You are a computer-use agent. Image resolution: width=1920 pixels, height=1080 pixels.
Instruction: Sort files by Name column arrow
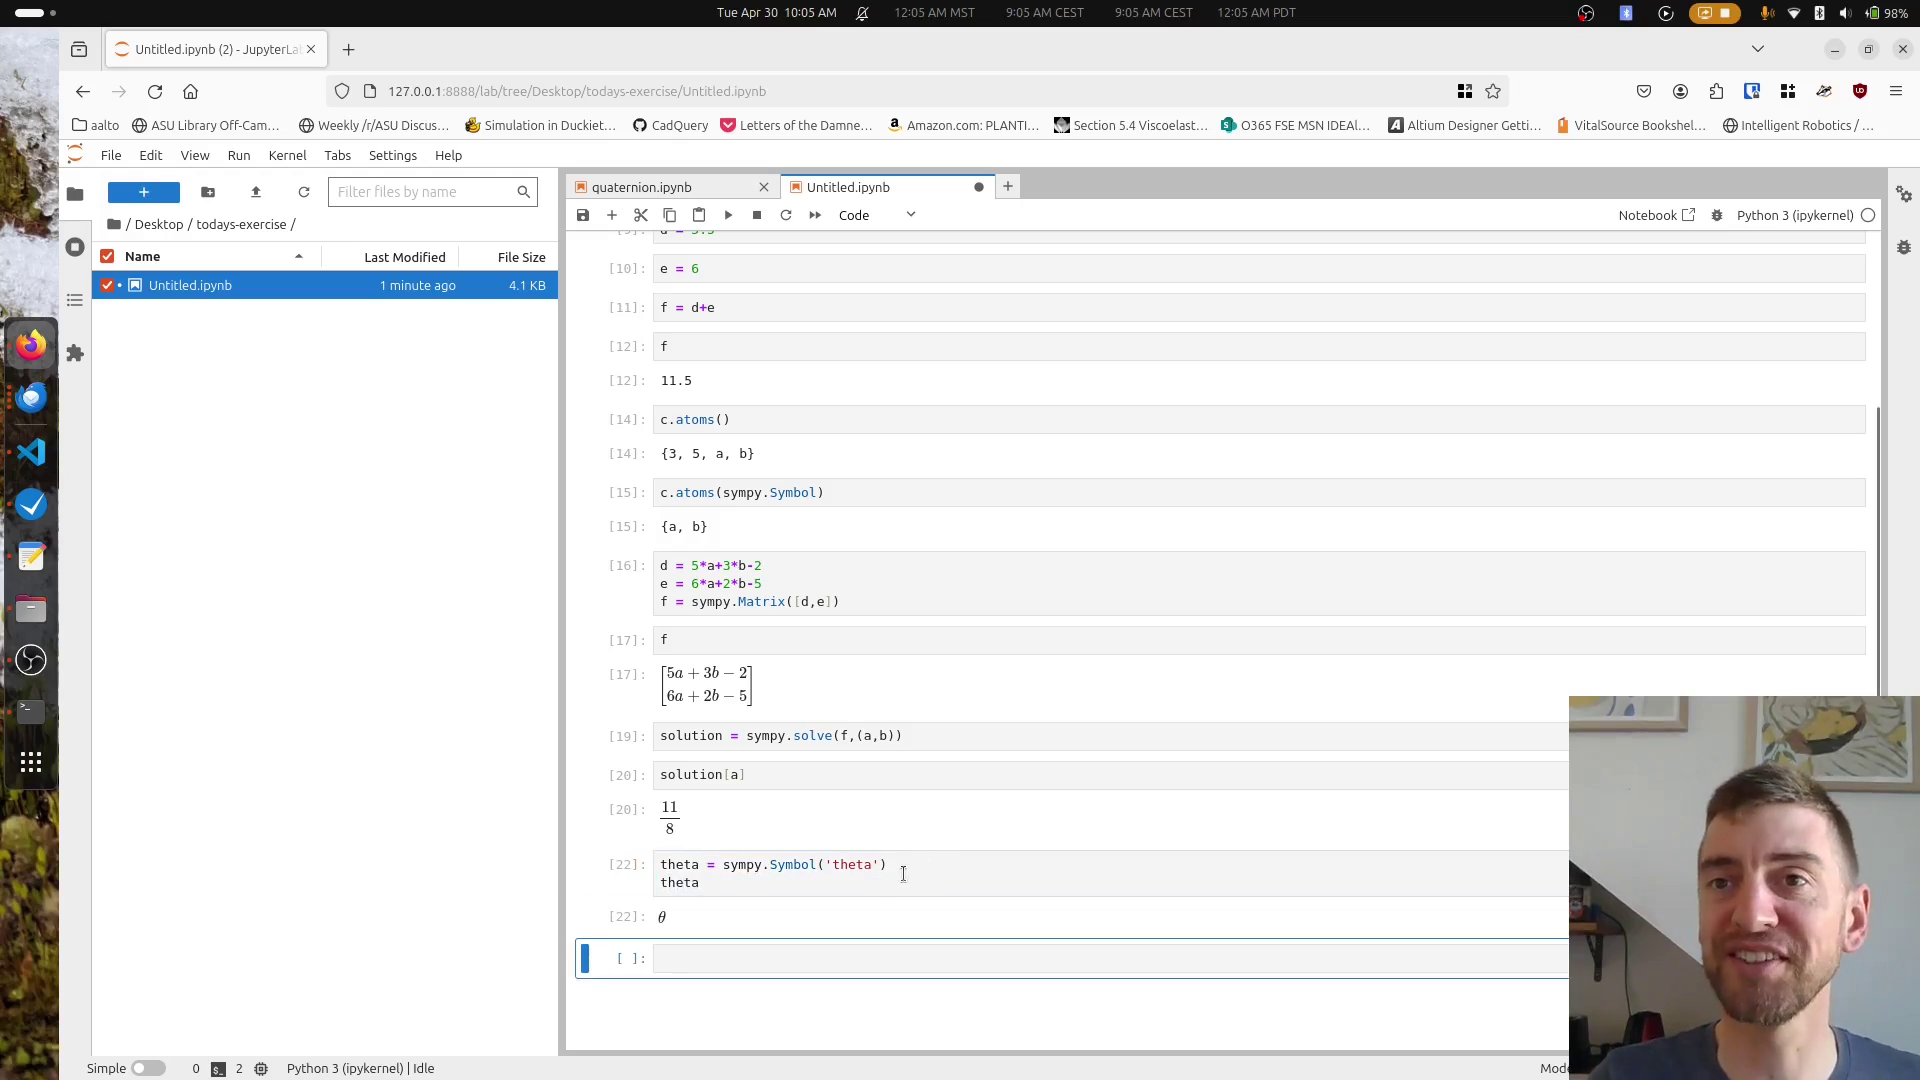pos(298,256)
